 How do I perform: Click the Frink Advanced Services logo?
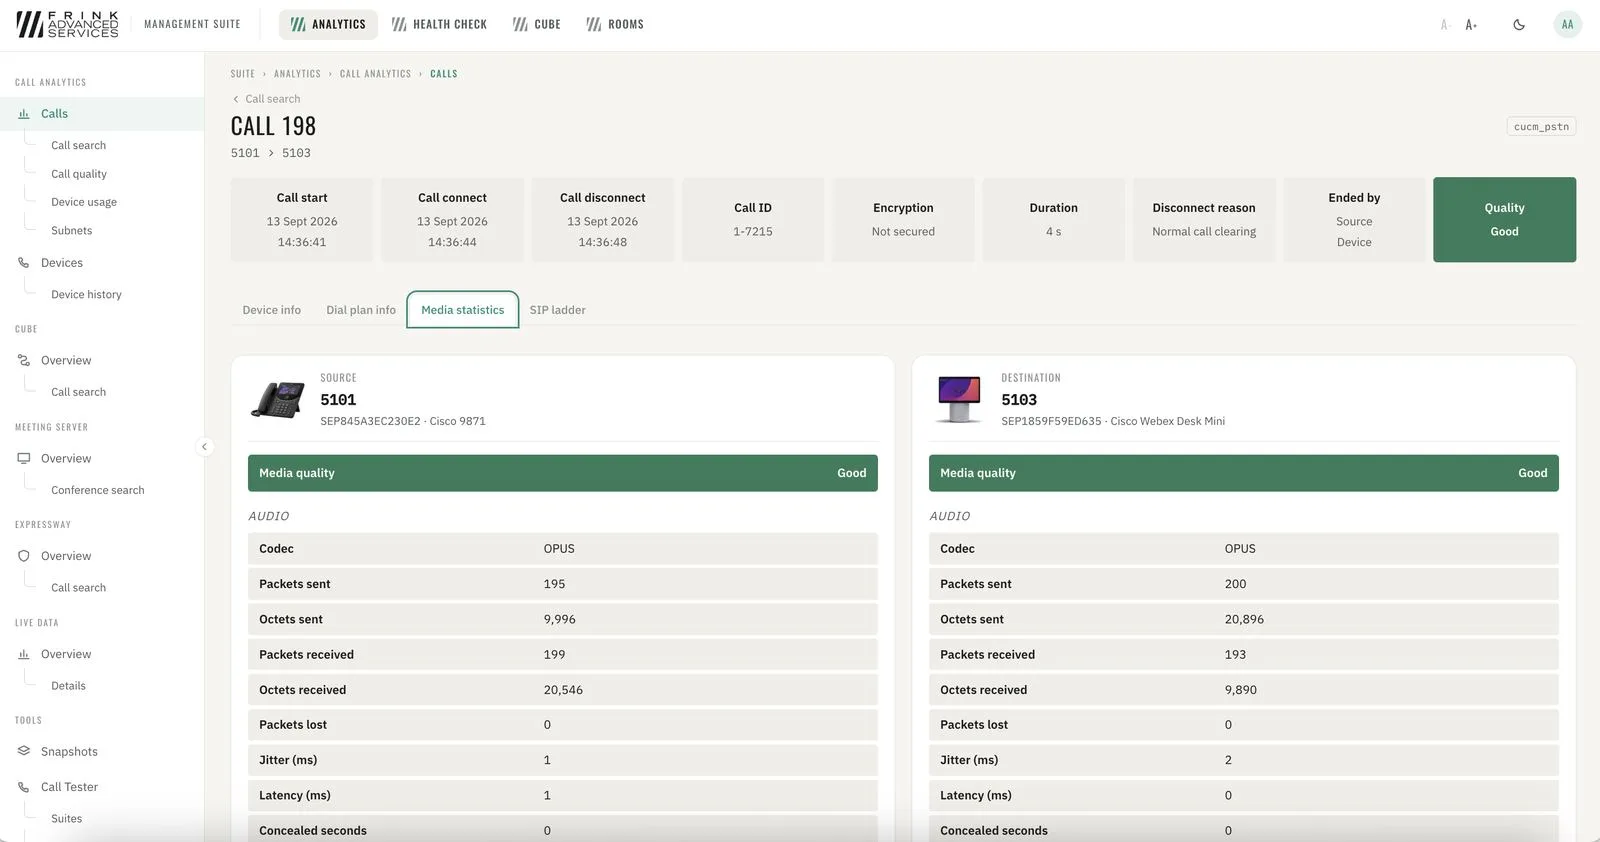[x=67, y=24]
